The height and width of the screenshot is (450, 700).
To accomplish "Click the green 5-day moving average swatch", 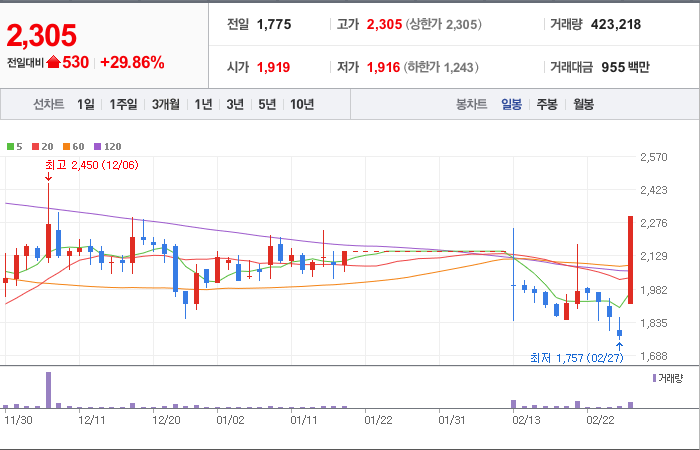I will pos(10,146).
